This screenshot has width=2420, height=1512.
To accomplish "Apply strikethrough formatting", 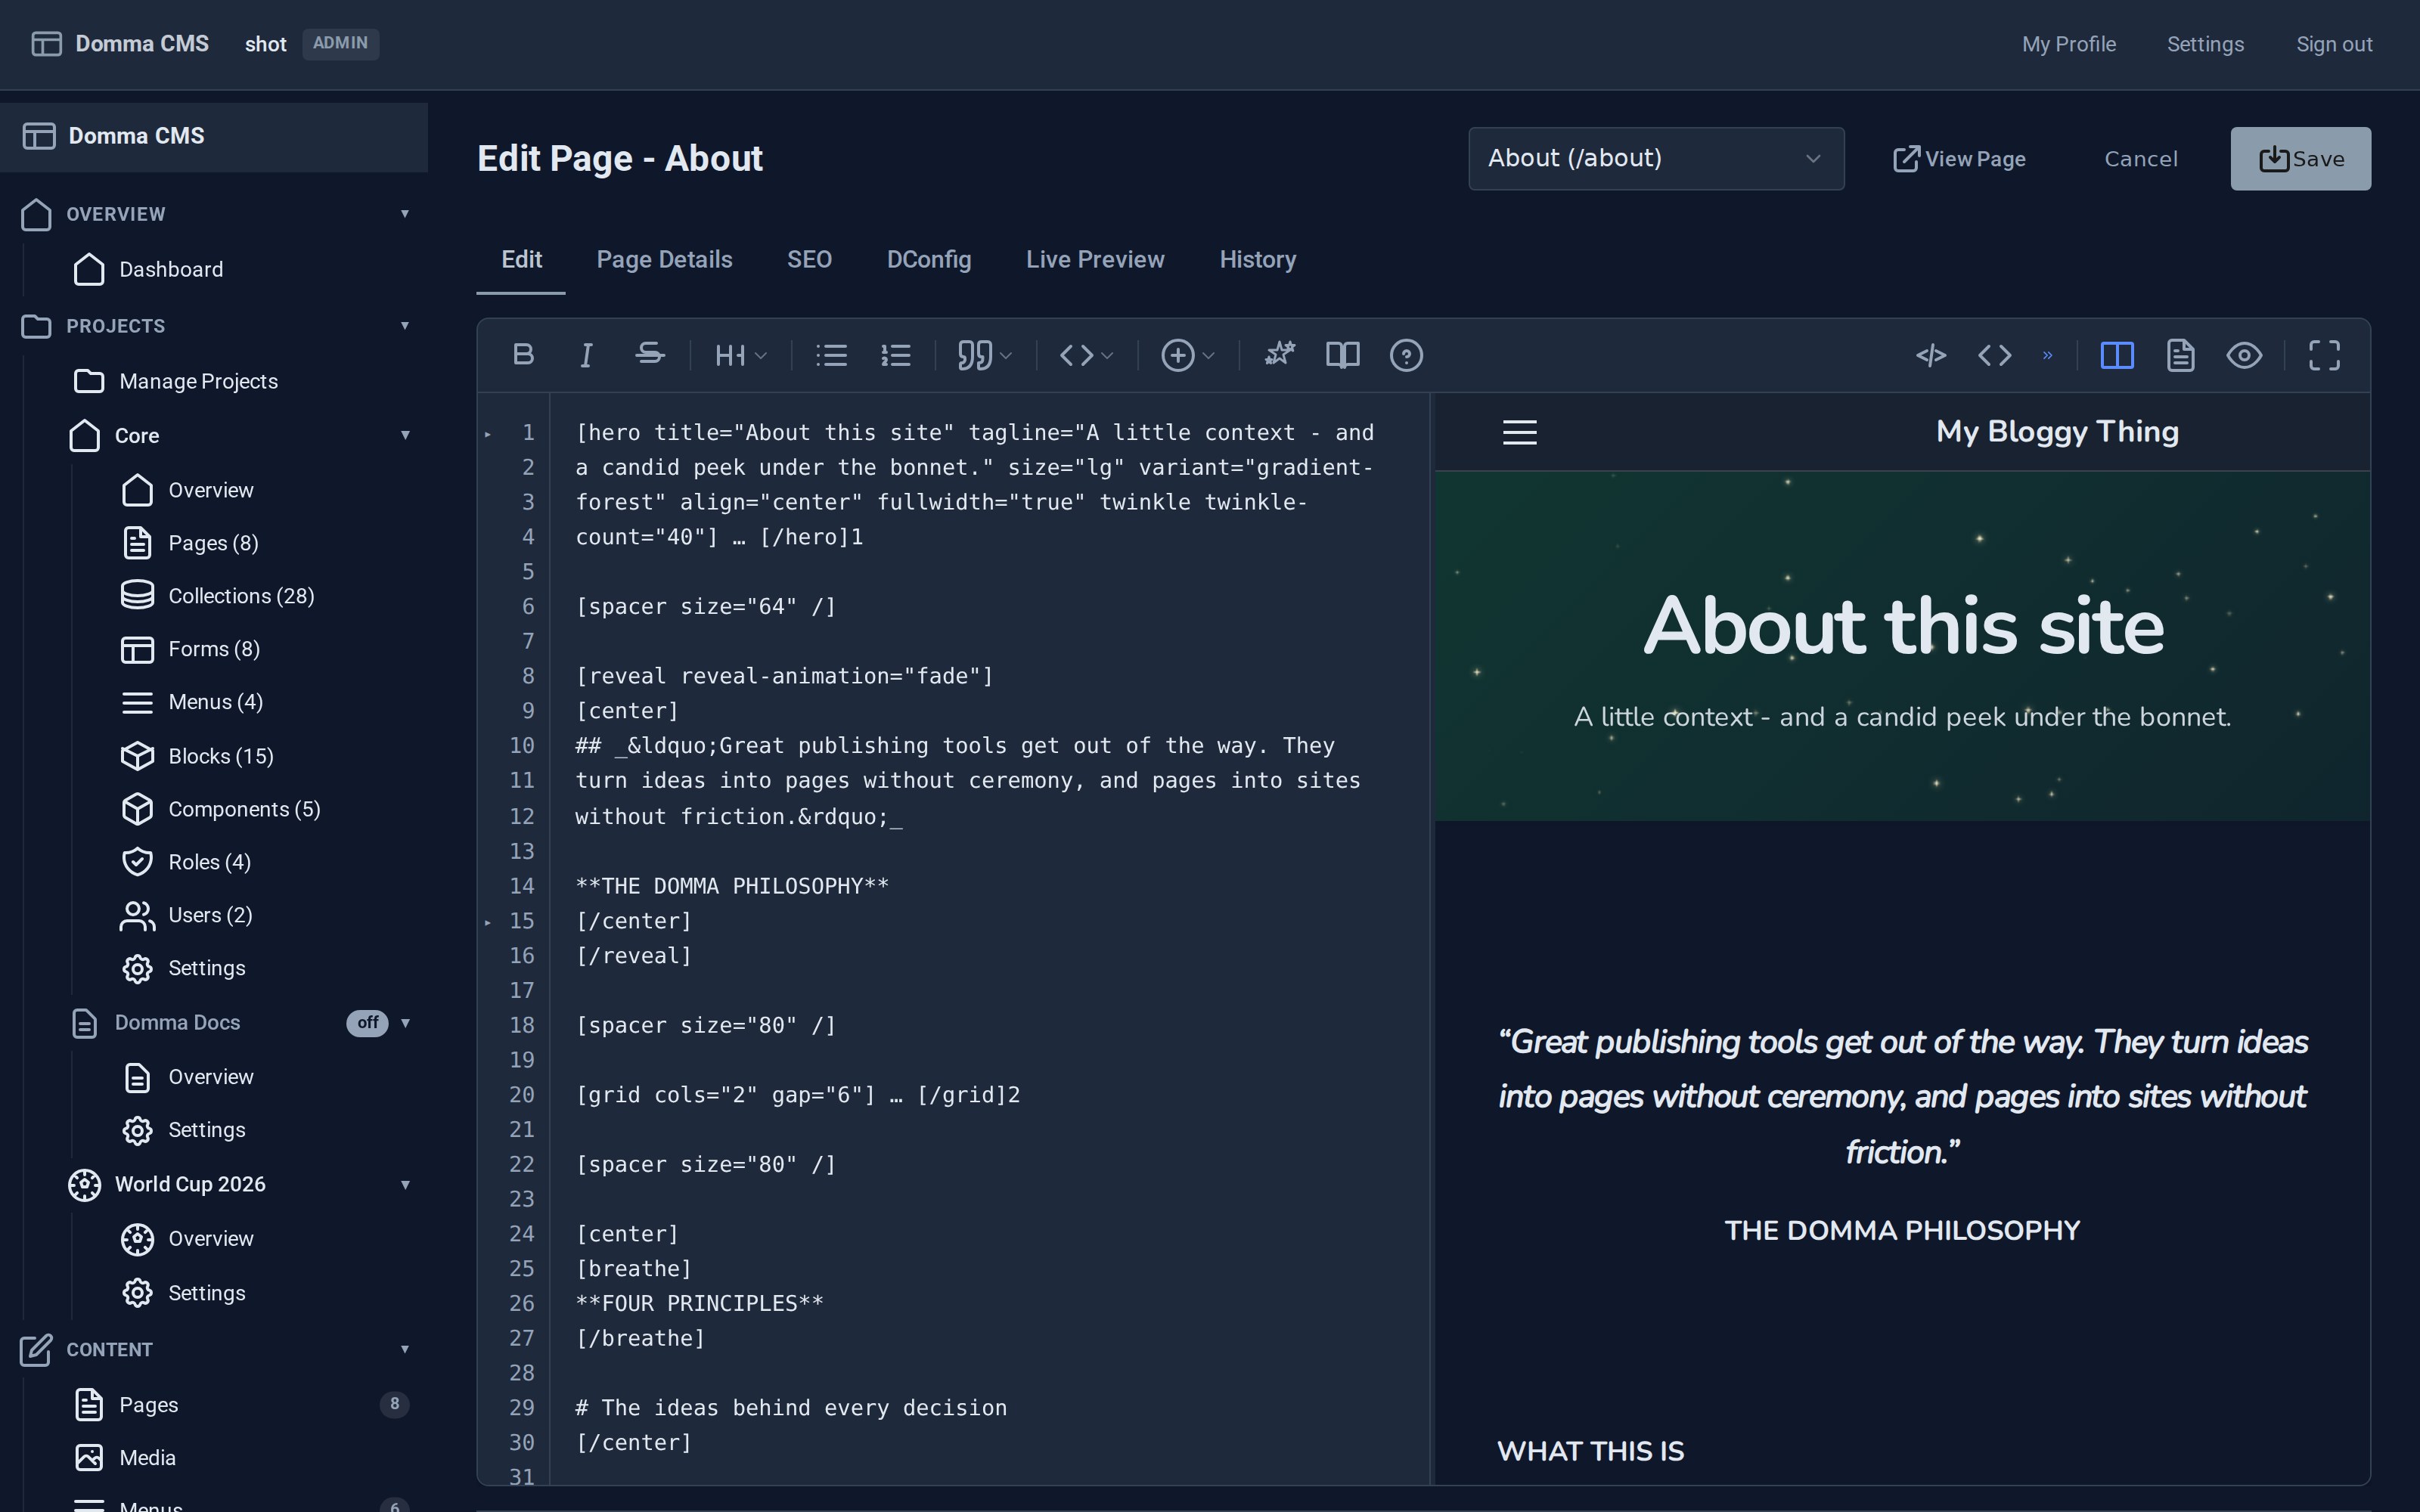I will tap(650, 355).
